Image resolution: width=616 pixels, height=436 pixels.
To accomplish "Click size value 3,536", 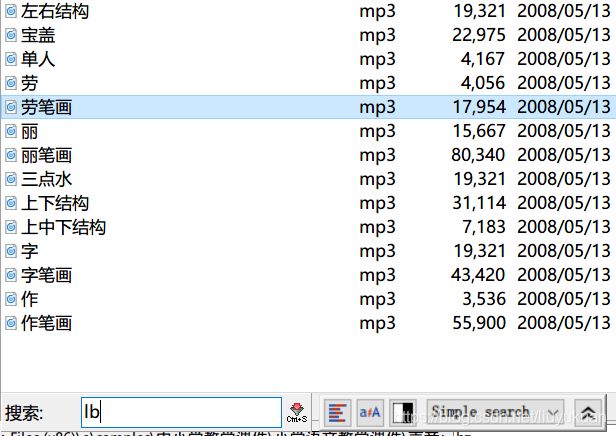I will pos(484,299).
